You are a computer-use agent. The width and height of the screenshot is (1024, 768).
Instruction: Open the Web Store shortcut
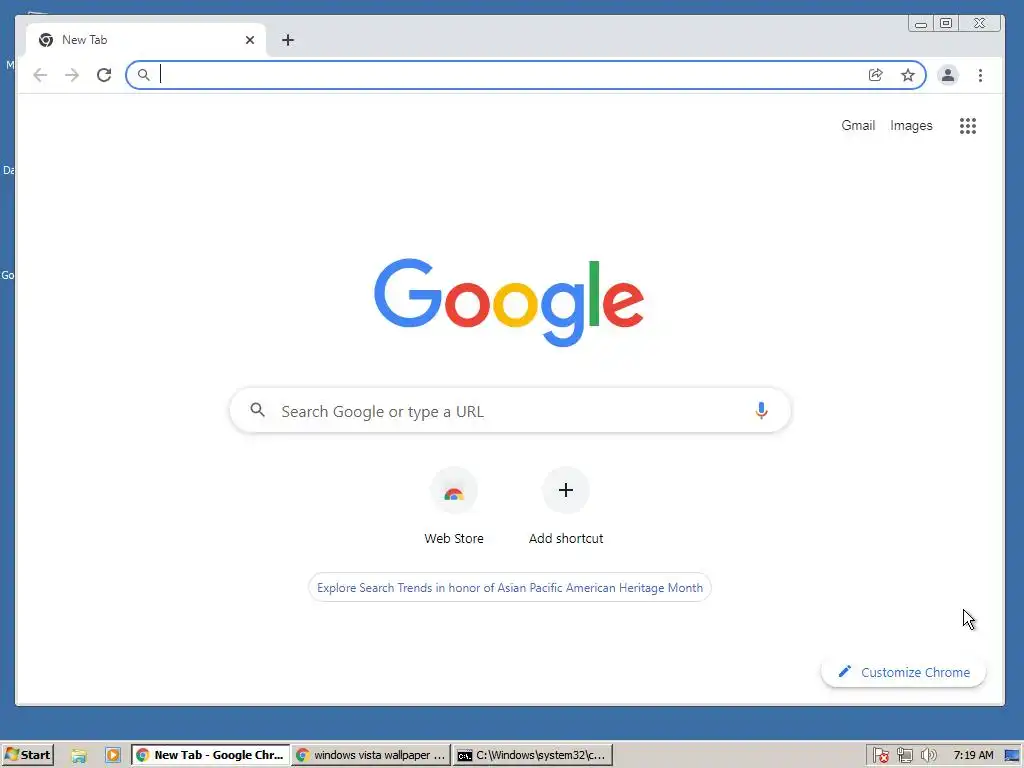[x=454, y=507]
